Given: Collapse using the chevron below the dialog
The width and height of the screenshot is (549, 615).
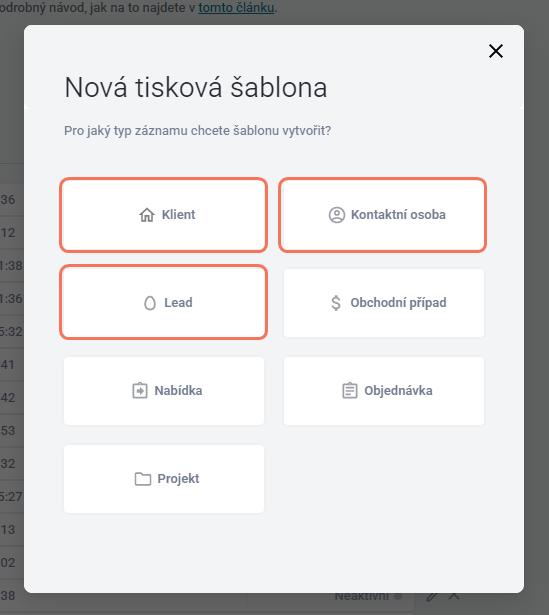Looking at the screenshot, I should click(454, 596).
